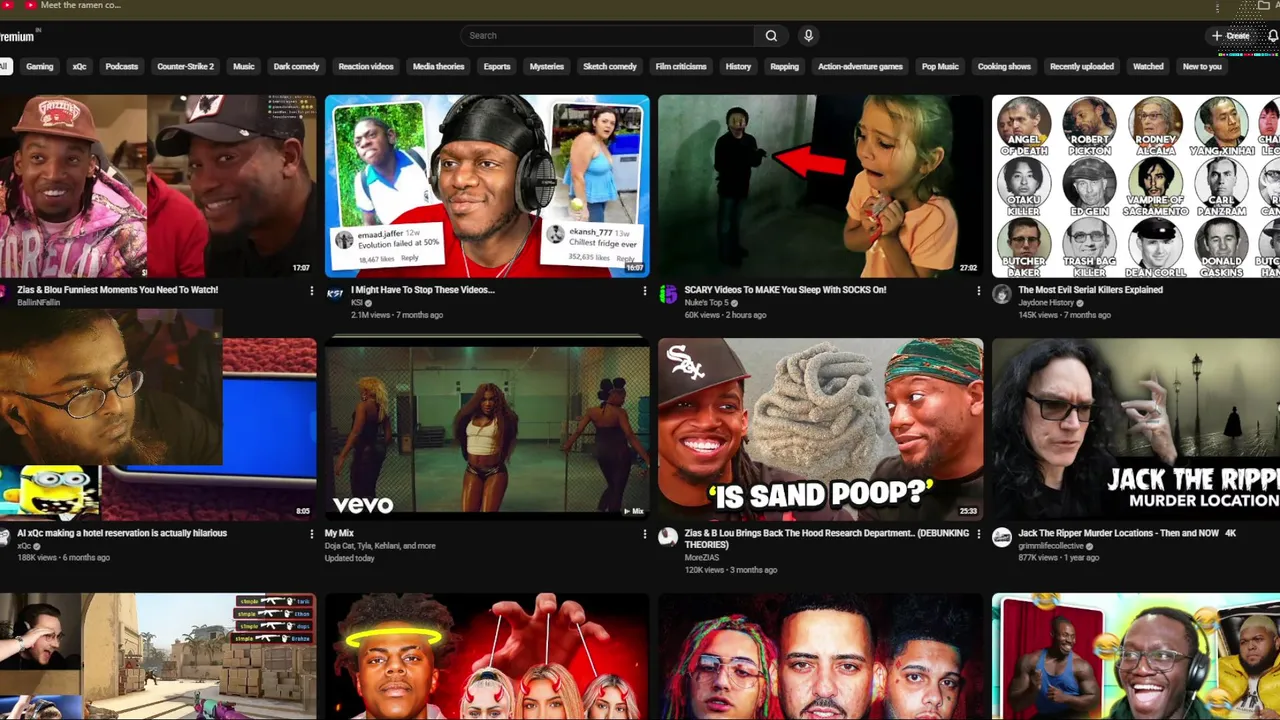The width and height of the screenshot is (1280, 720).
Task: Select the New to you chip
Action: (x=1202, y=67)
